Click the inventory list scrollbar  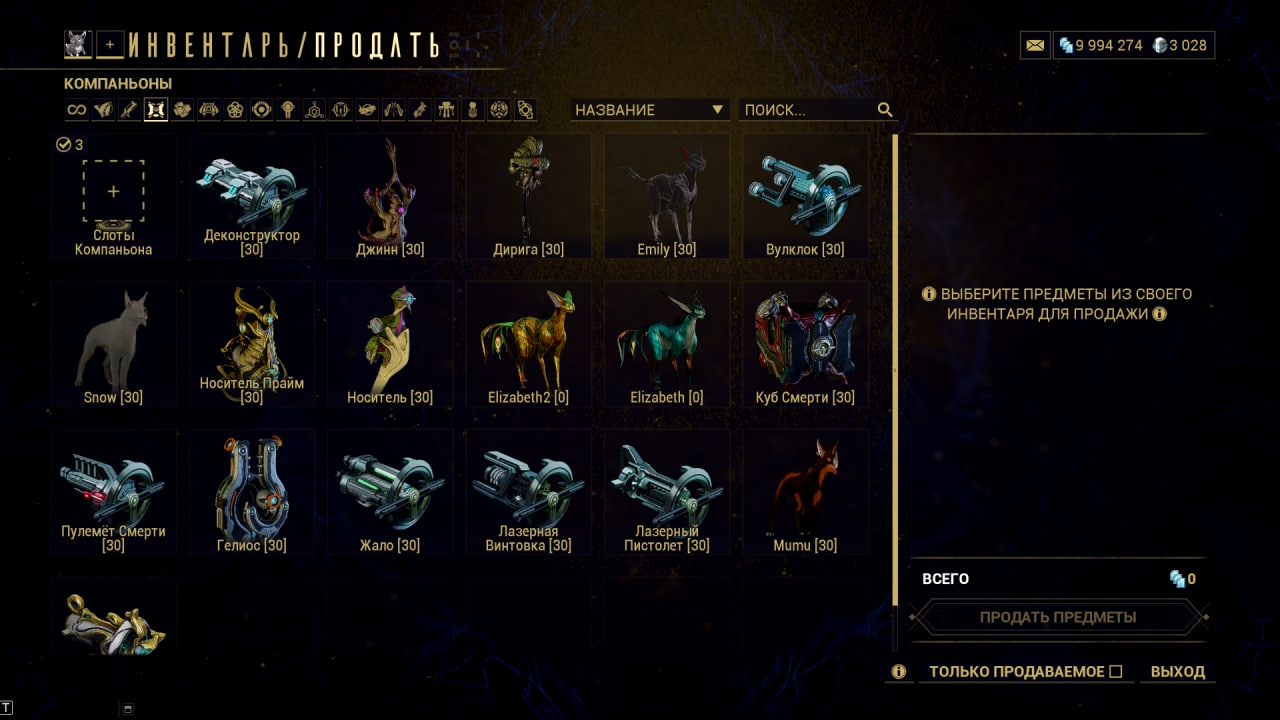pos(896,370)
